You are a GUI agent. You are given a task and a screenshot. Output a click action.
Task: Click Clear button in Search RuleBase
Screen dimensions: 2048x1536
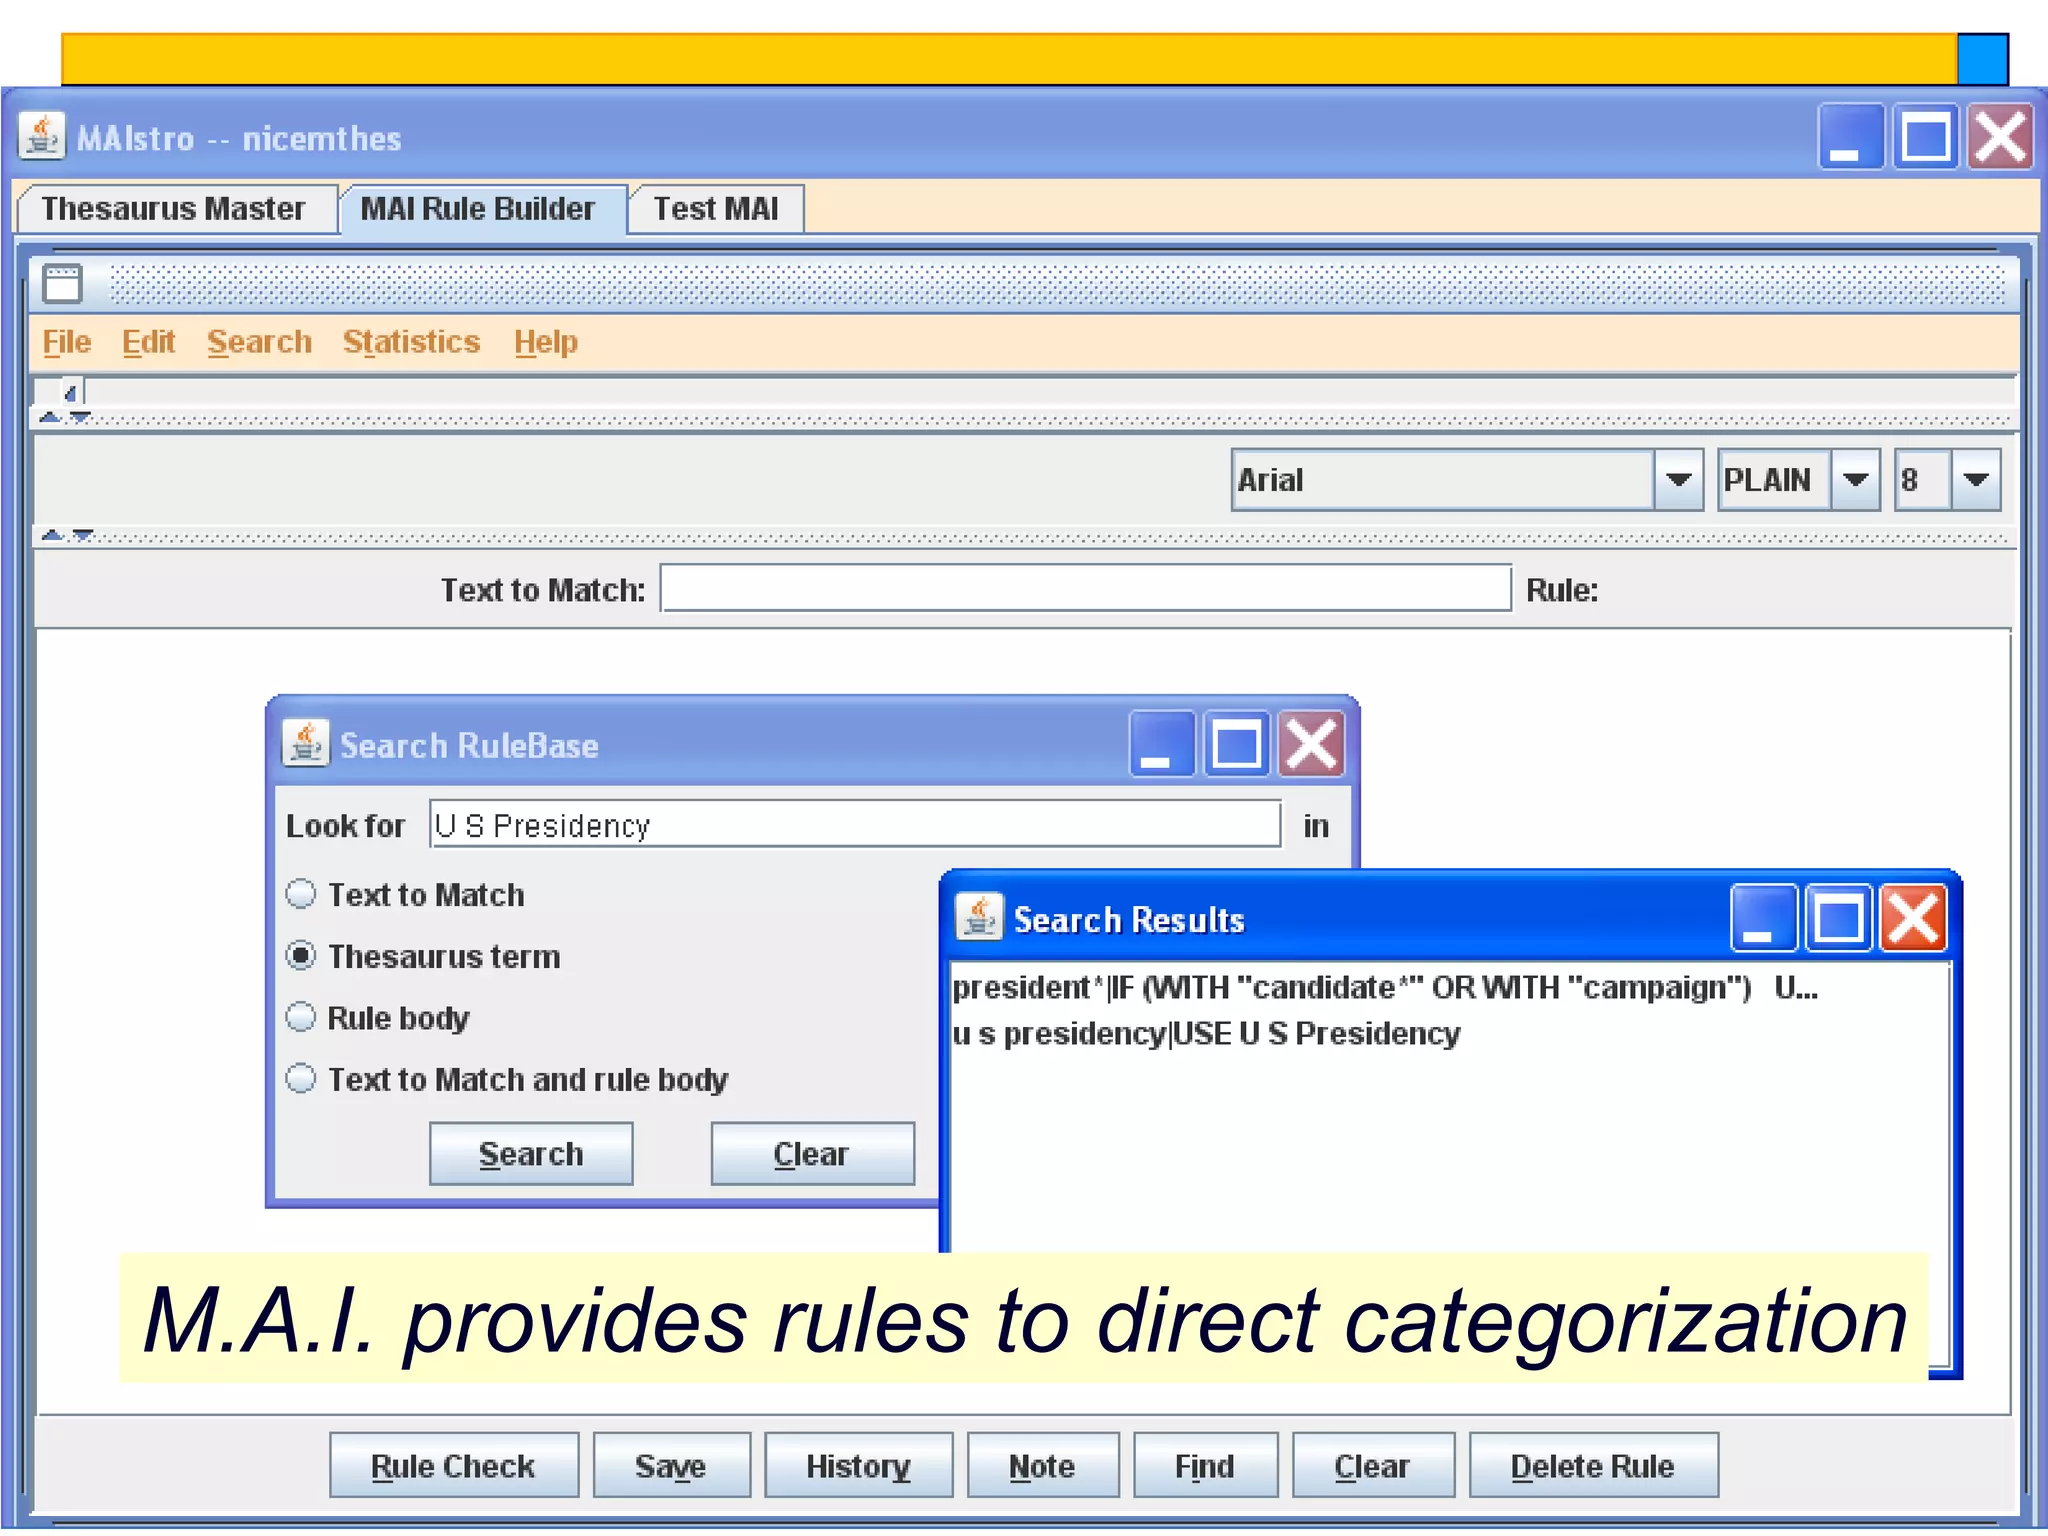tap(812, 1153)
